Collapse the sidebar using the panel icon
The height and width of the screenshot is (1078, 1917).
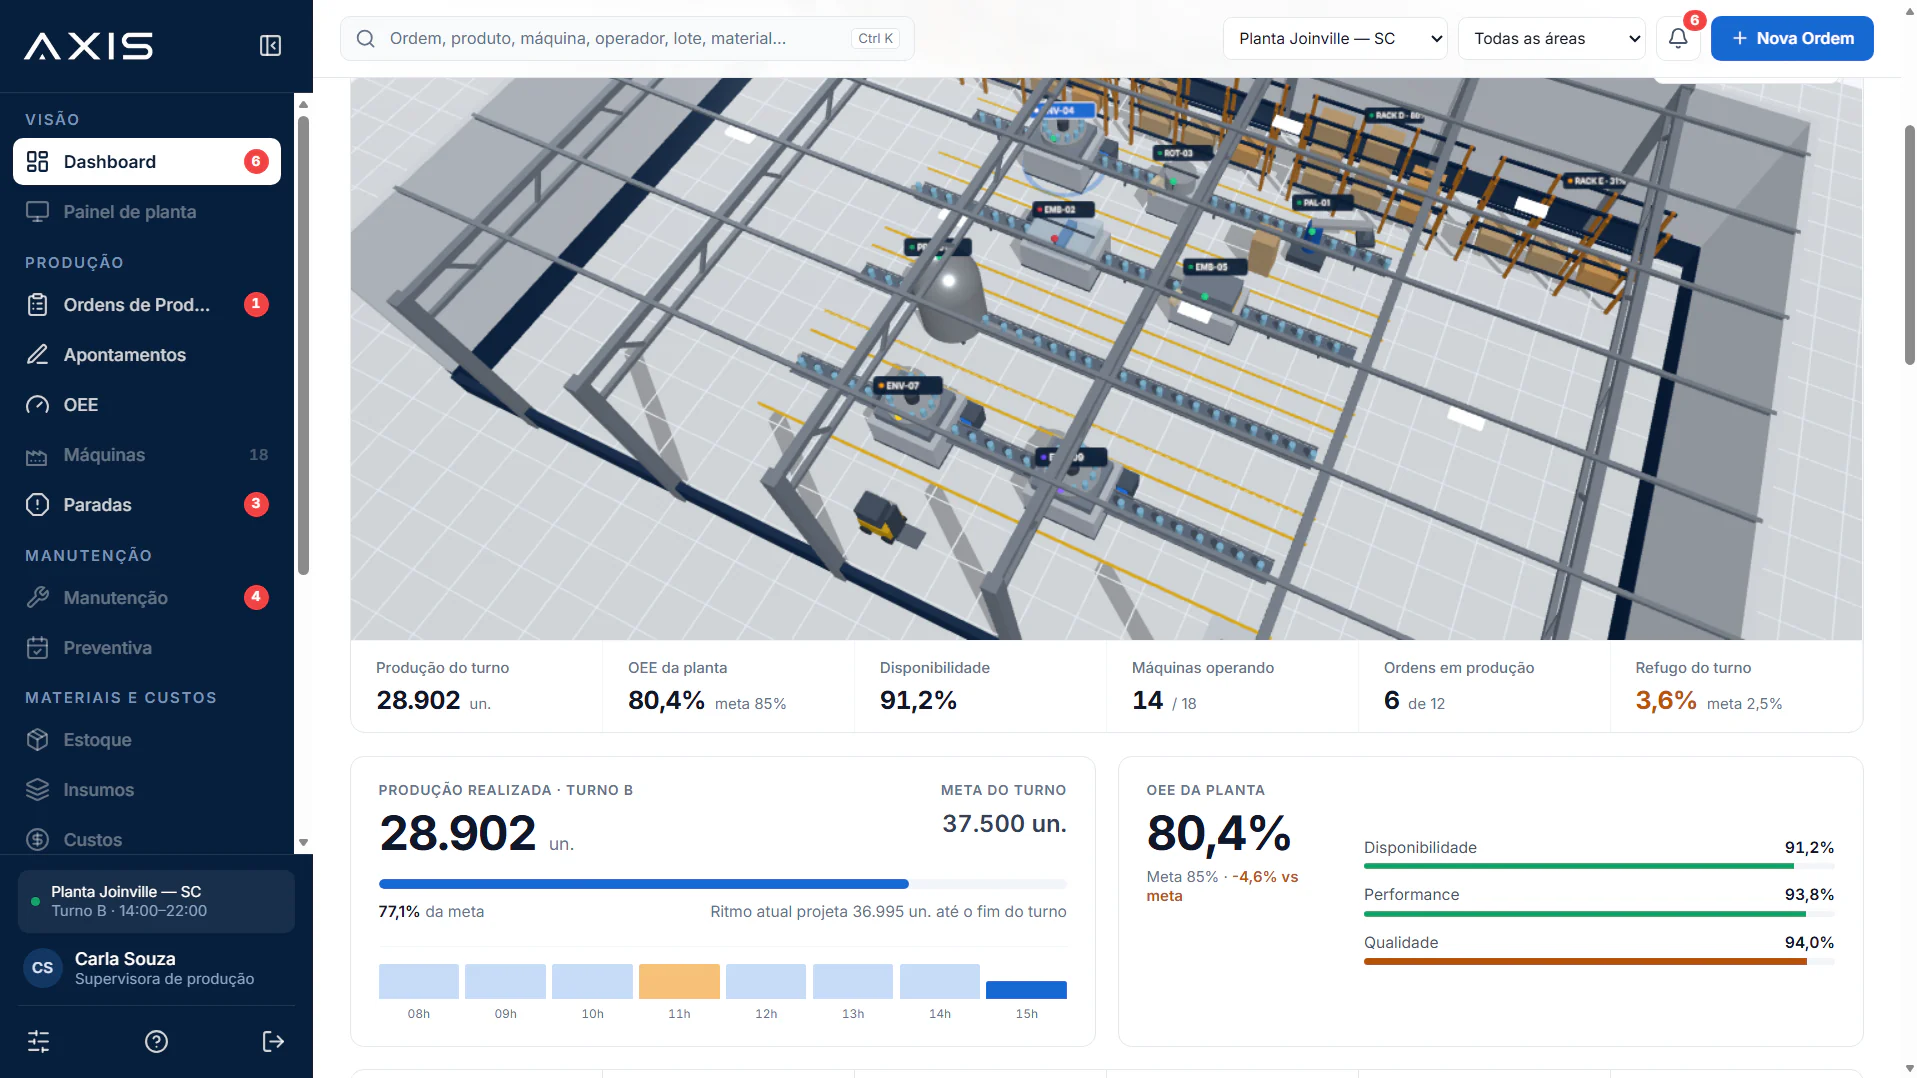pos(270,46)
